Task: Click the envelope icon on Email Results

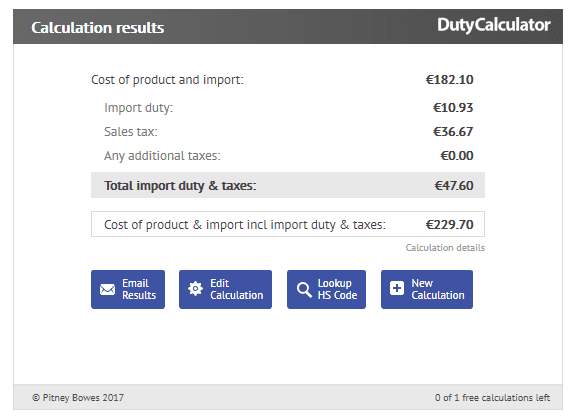Action: (x=107, y=289)
